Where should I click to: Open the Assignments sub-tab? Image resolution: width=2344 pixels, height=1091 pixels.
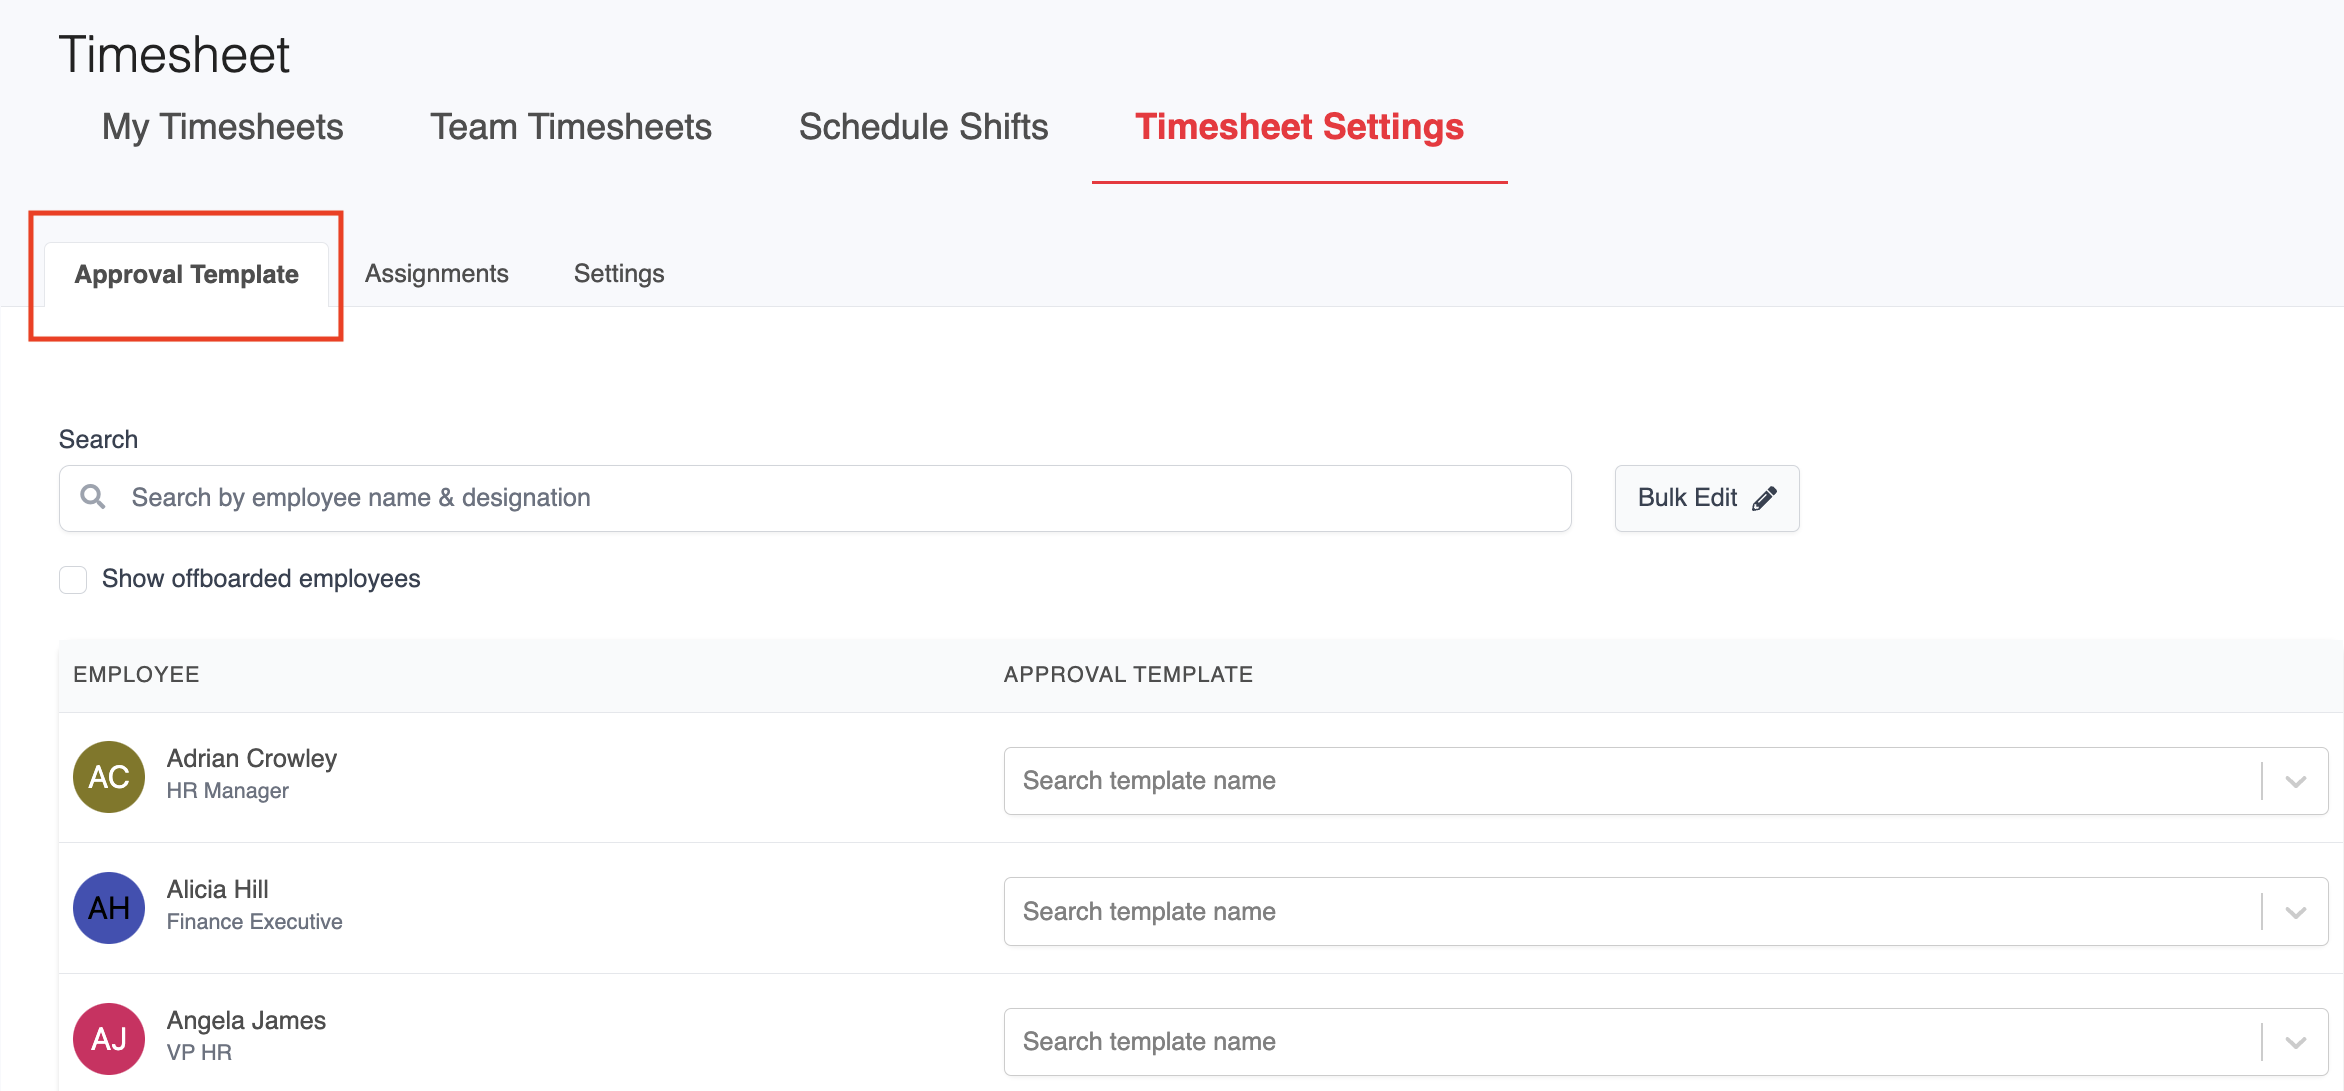click(436, 273)
